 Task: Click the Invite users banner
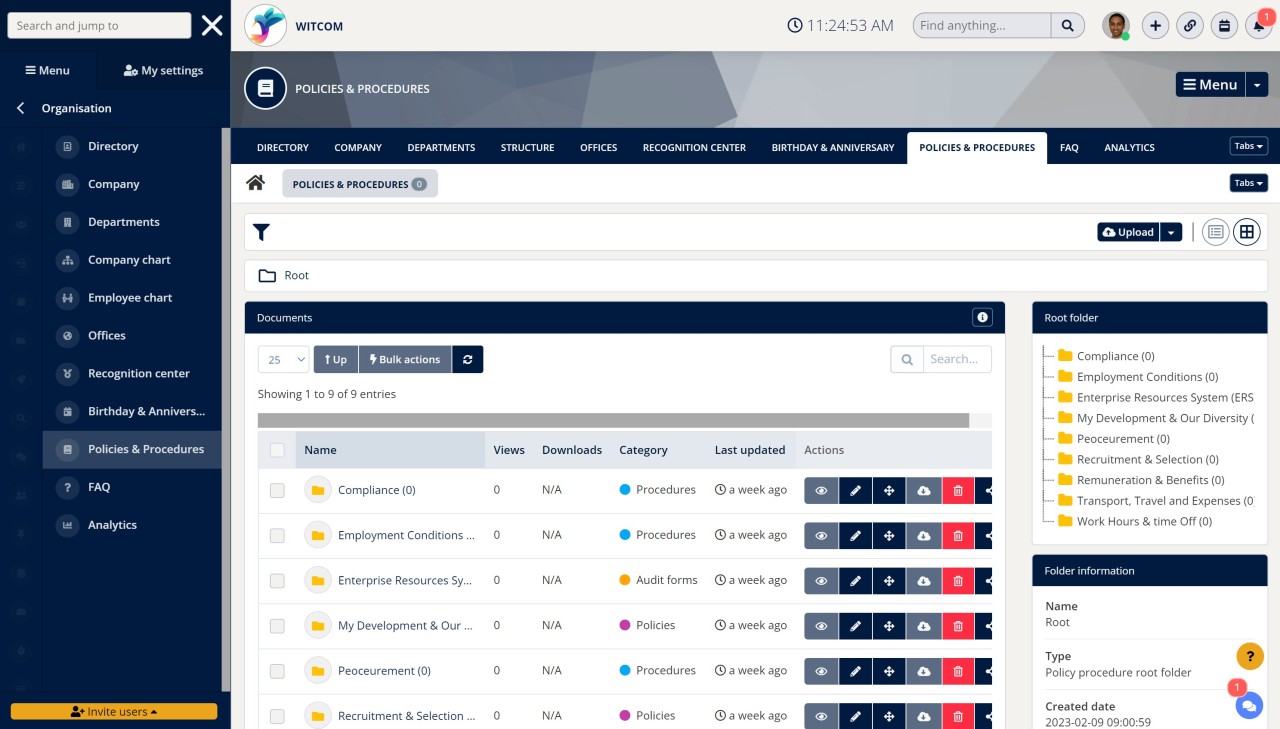pos(113,711)
